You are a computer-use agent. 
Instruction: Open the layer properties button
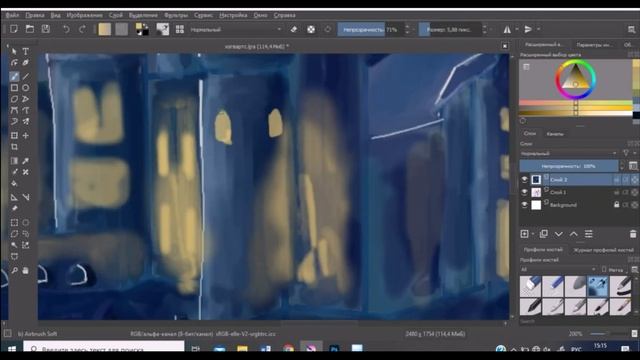click(x=589, y=234)
